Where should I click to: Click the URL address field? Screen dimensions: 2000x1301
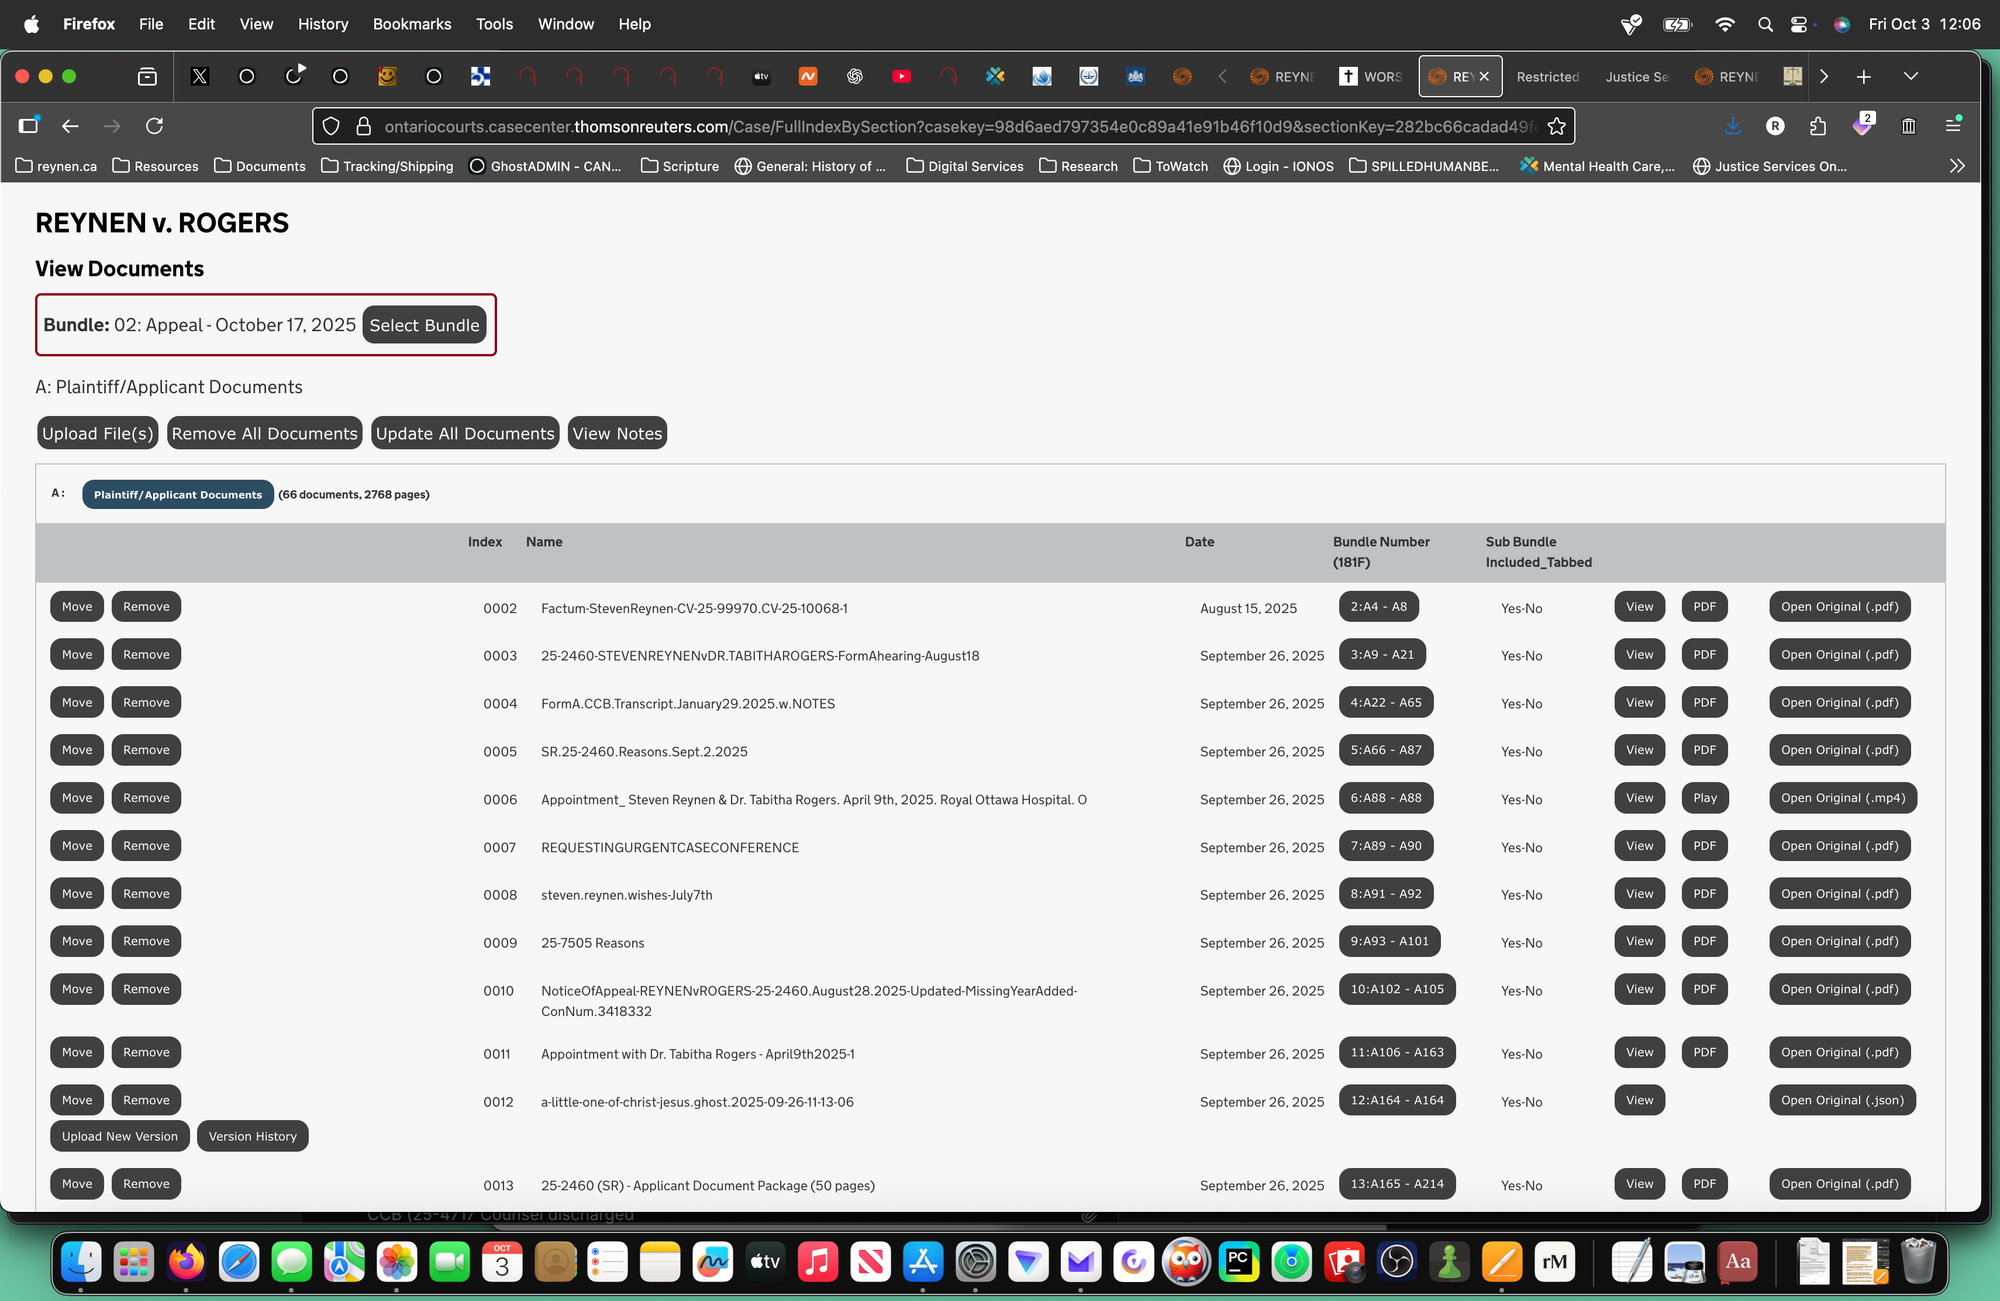pyautogui.click(x=950, y=126)
